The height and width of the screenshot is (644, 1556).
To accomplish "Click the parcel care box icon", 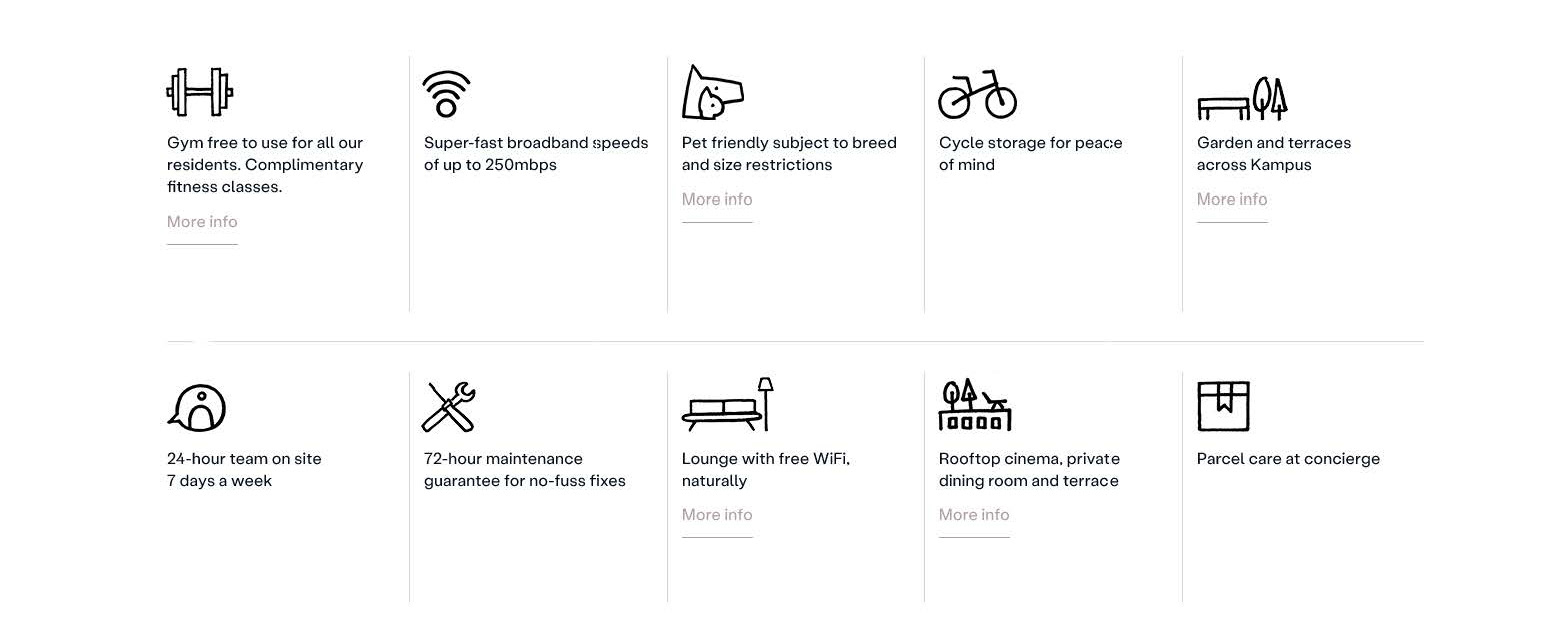I will [1223, 406].
